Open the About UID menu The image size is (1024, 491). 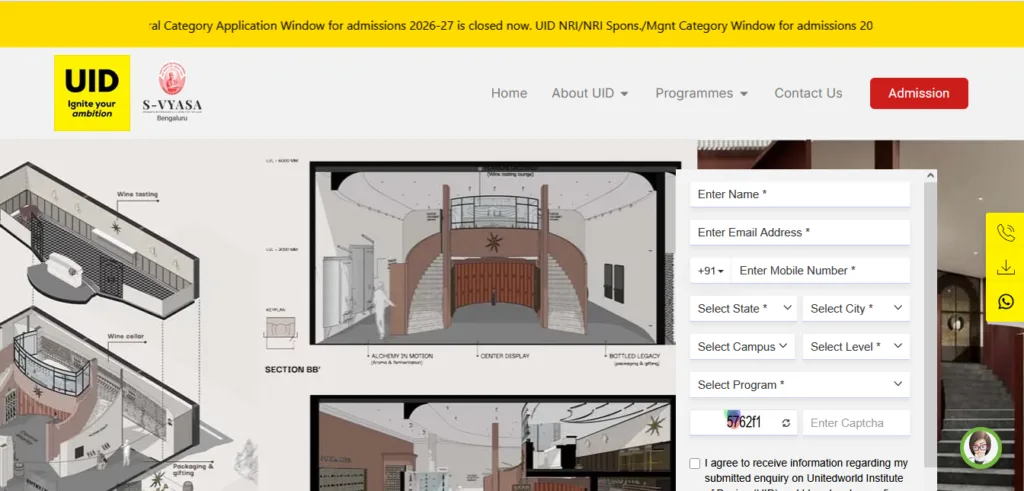coord(590,93)
